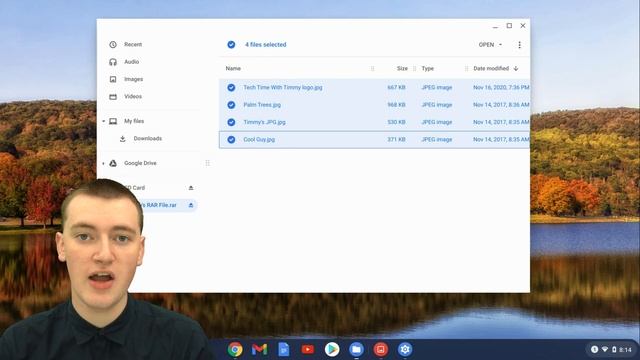Uncheck the Palm Trees.jpg checkmark
Screen dimensions: 640x360
click(231, 105)
